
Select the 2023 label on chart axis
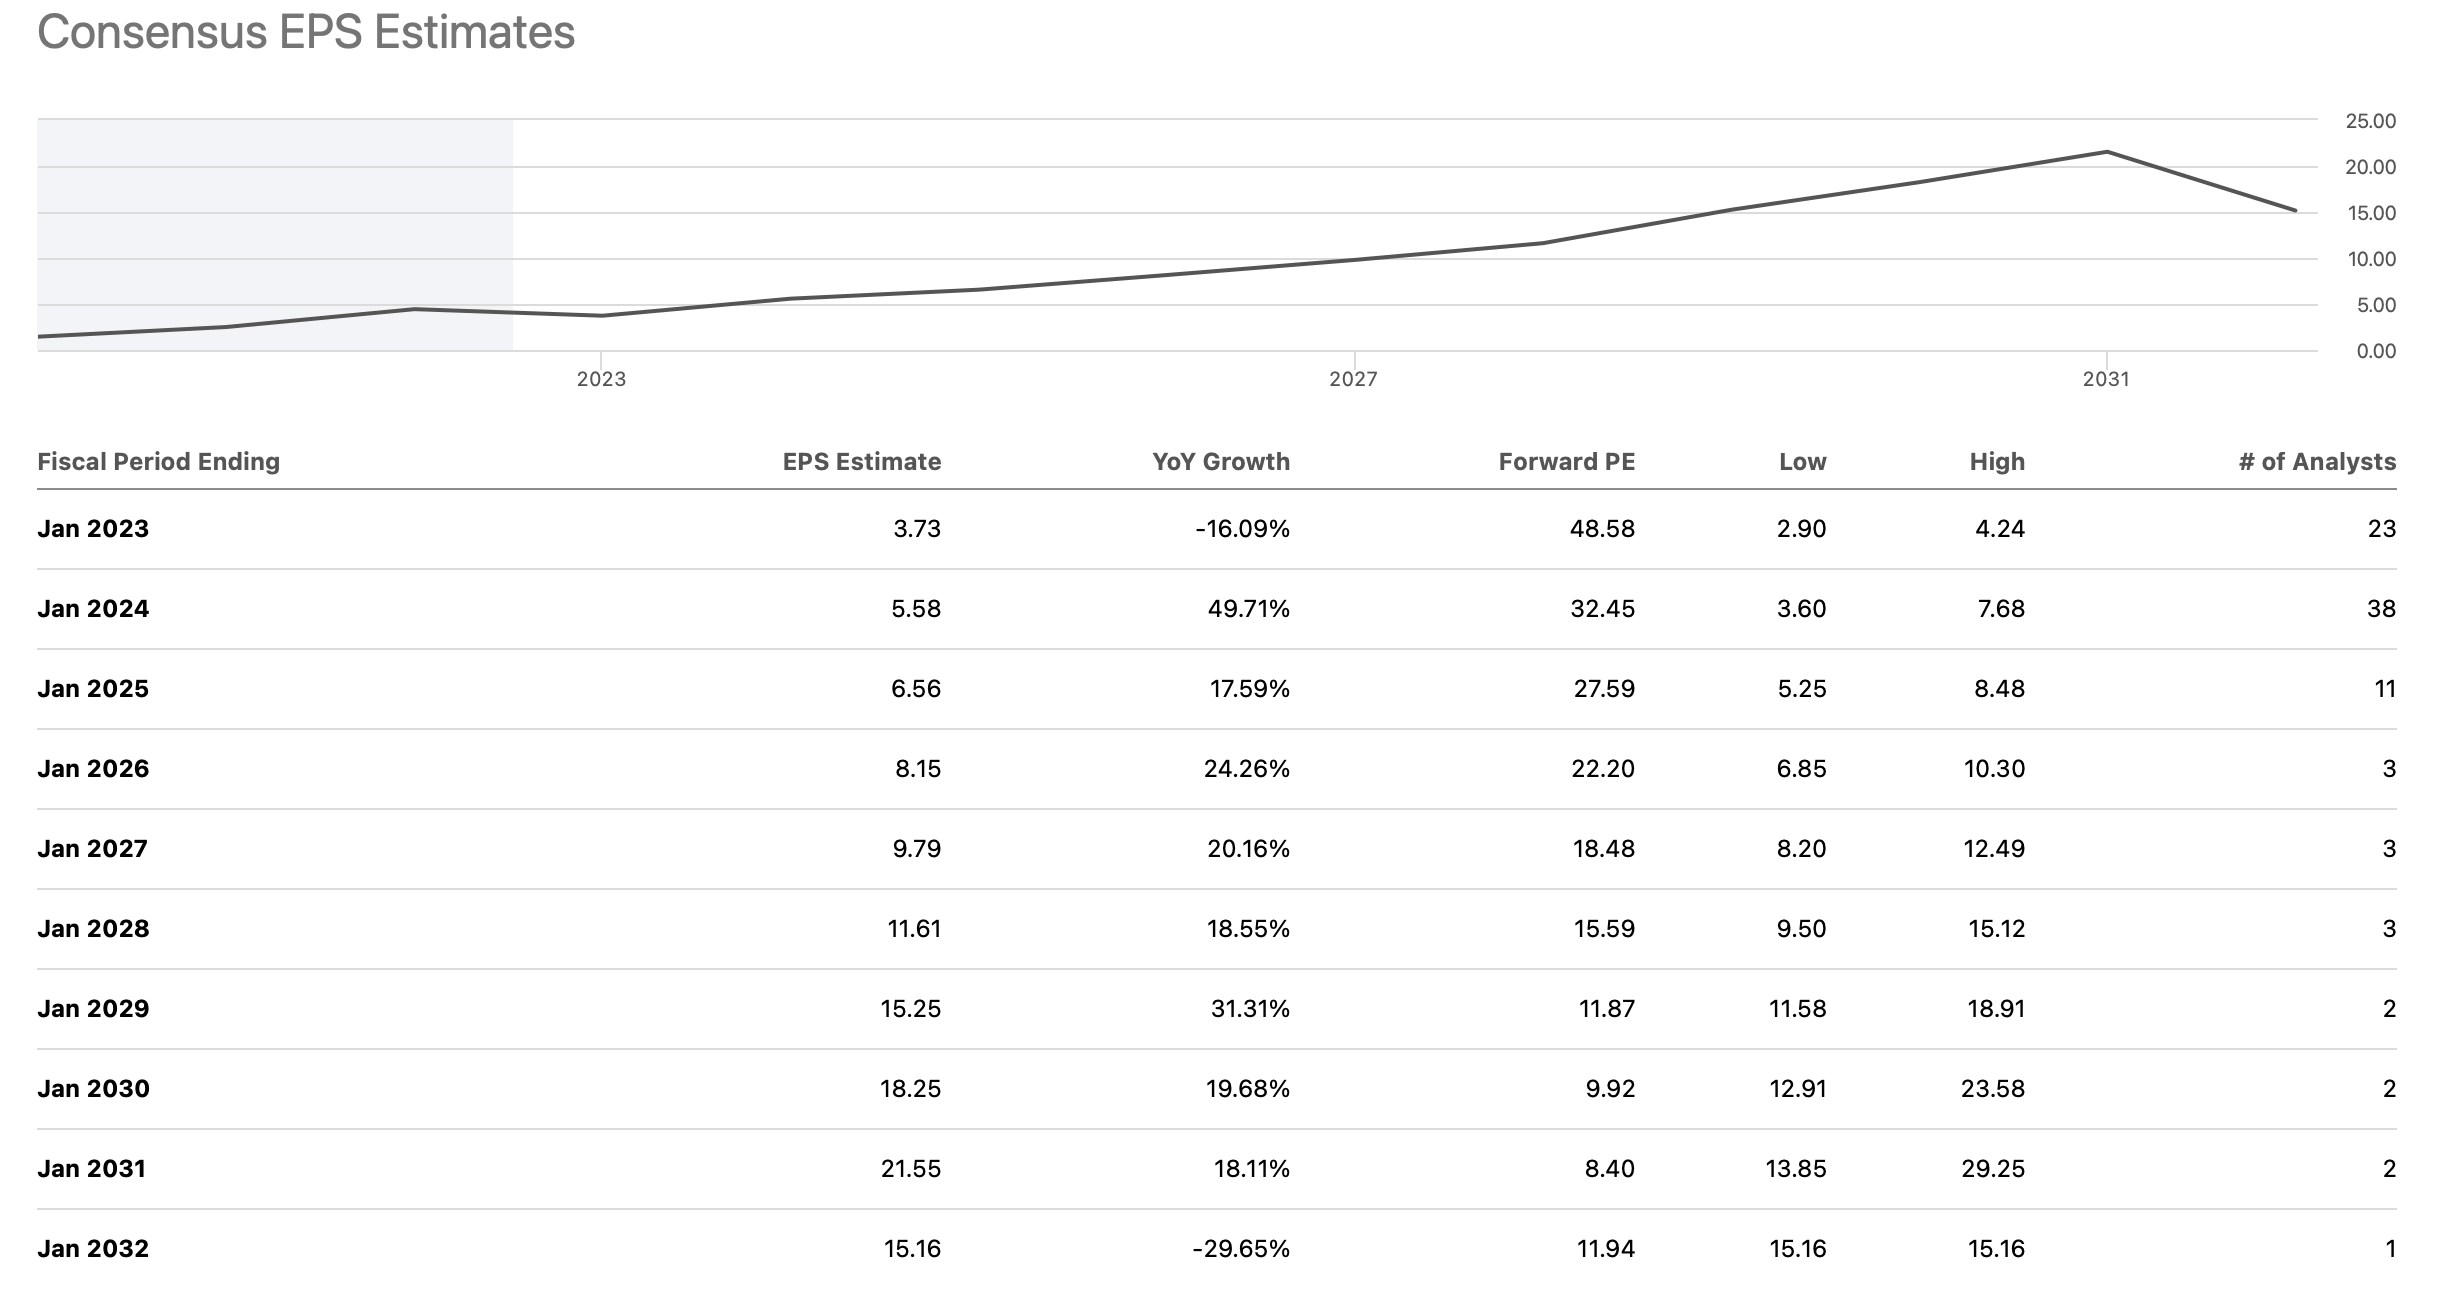tap(601, 379)
